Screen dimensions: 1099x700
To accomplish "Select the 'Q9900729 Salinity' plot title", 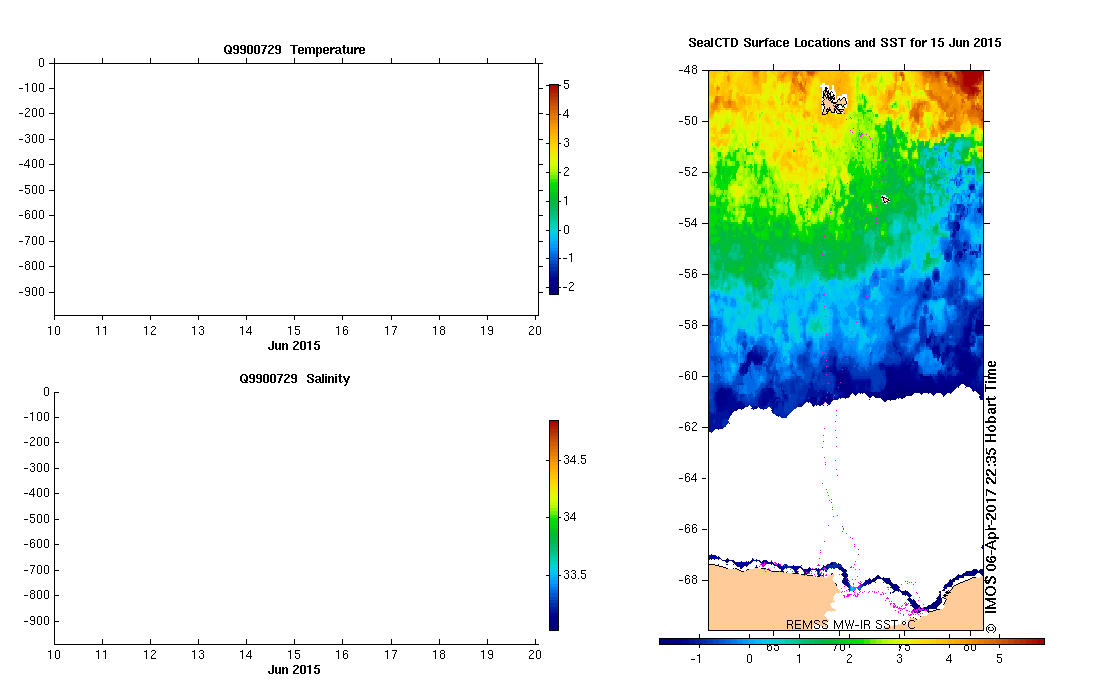I will [294, 379].
